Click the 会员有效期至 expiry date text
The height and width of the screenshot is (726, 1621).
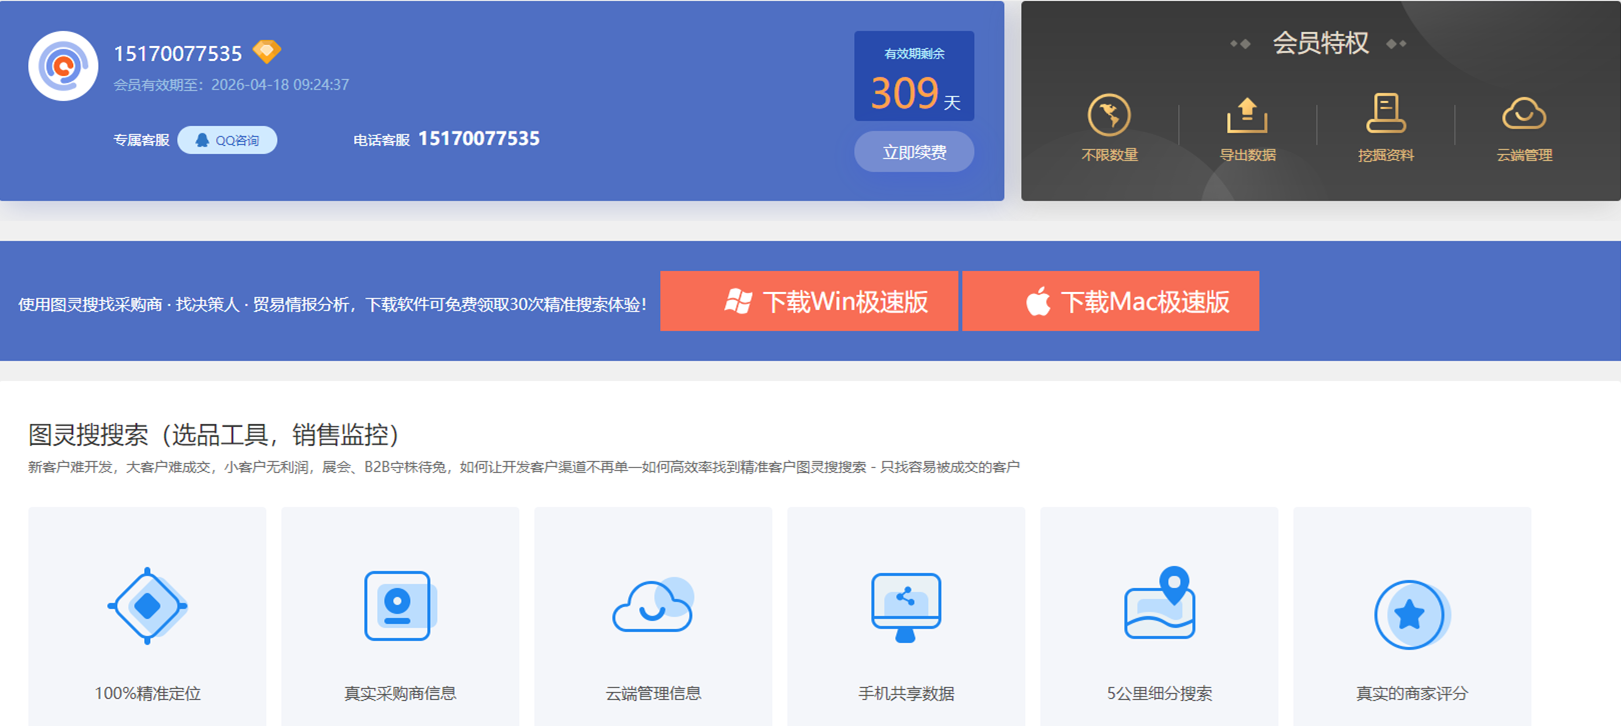tap(231, 85)
